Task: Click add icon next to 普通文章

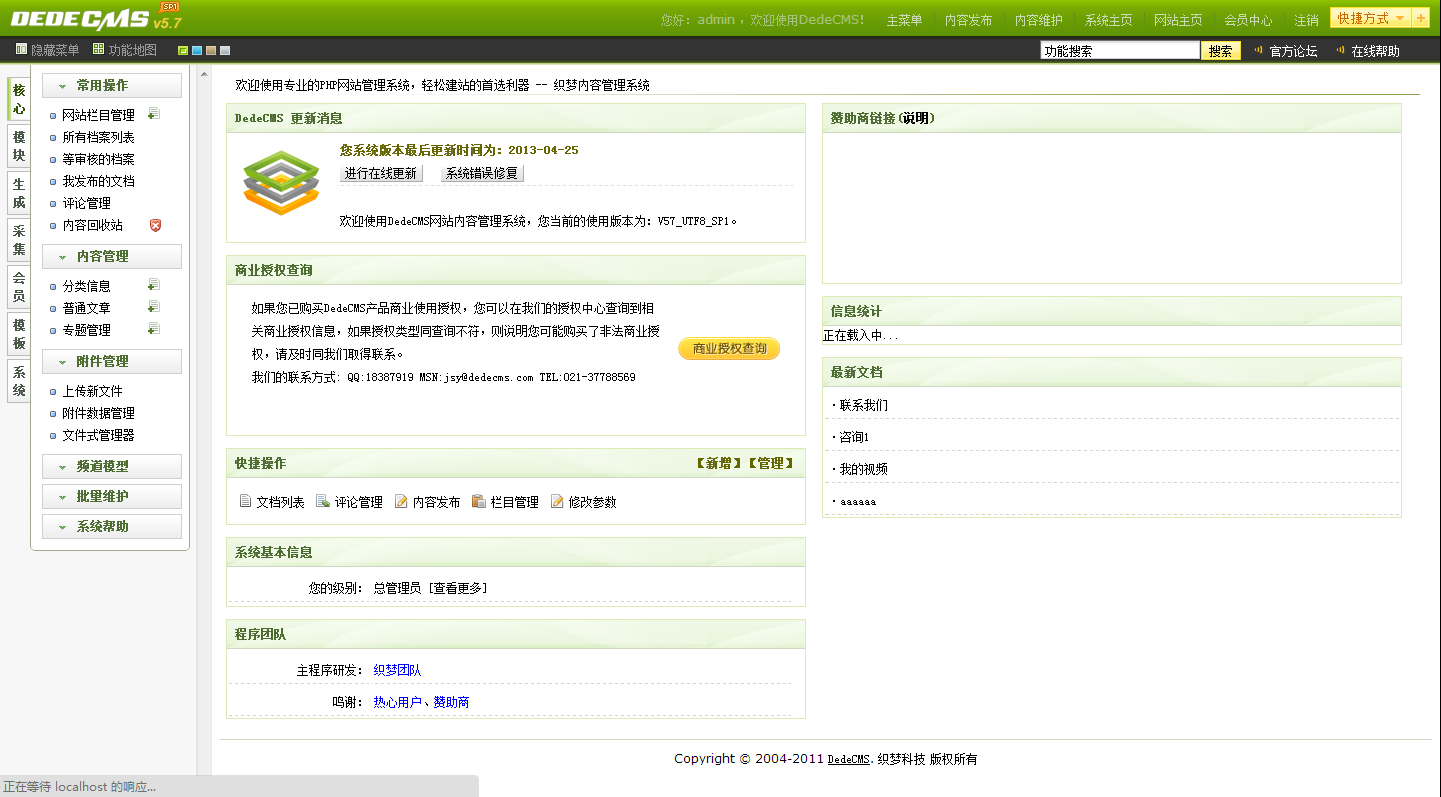Action: click(154, 307)
